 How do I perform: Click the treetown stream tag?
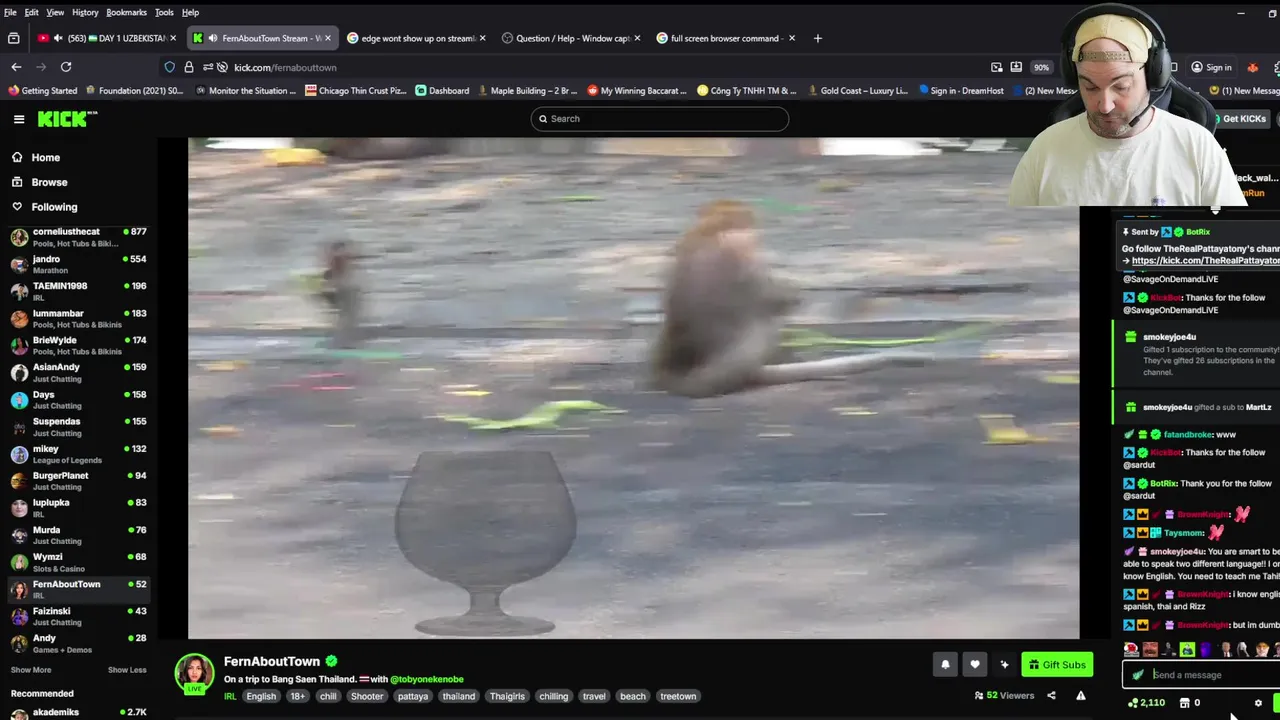[x=678, y=696]
